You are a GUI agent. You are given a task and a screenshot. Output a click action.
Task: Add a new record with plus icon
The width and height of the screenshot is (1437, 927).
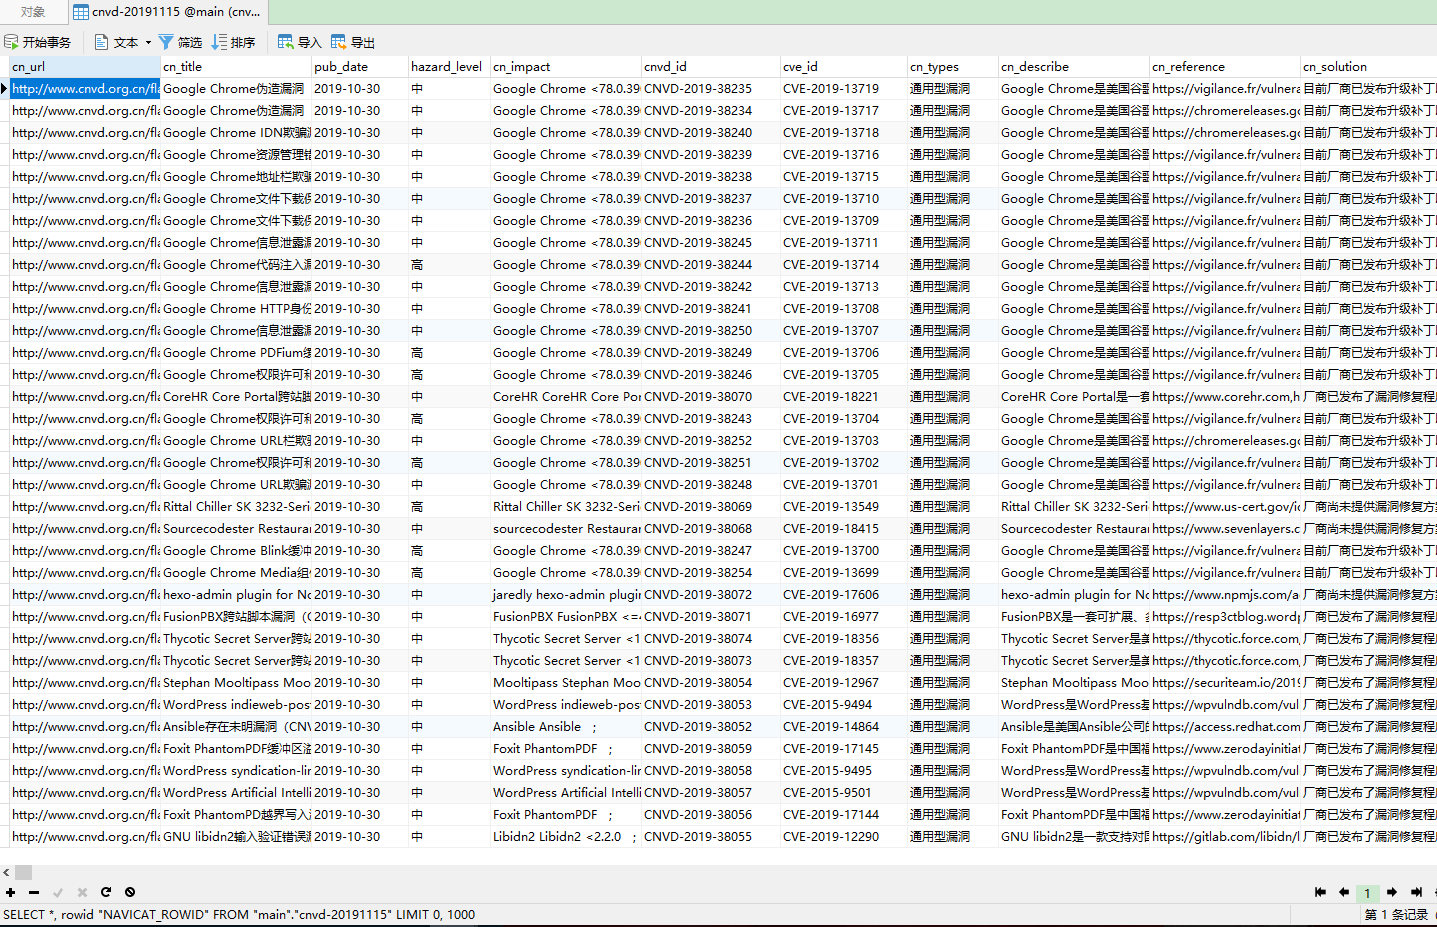pos(10,892)
